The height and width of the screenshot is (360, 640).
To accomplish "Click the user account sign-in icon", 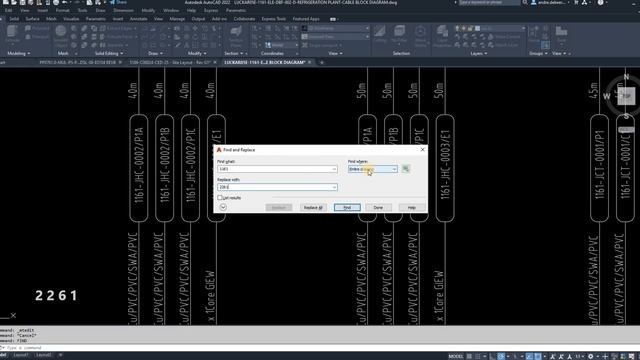I will click(x=534, y=2).
